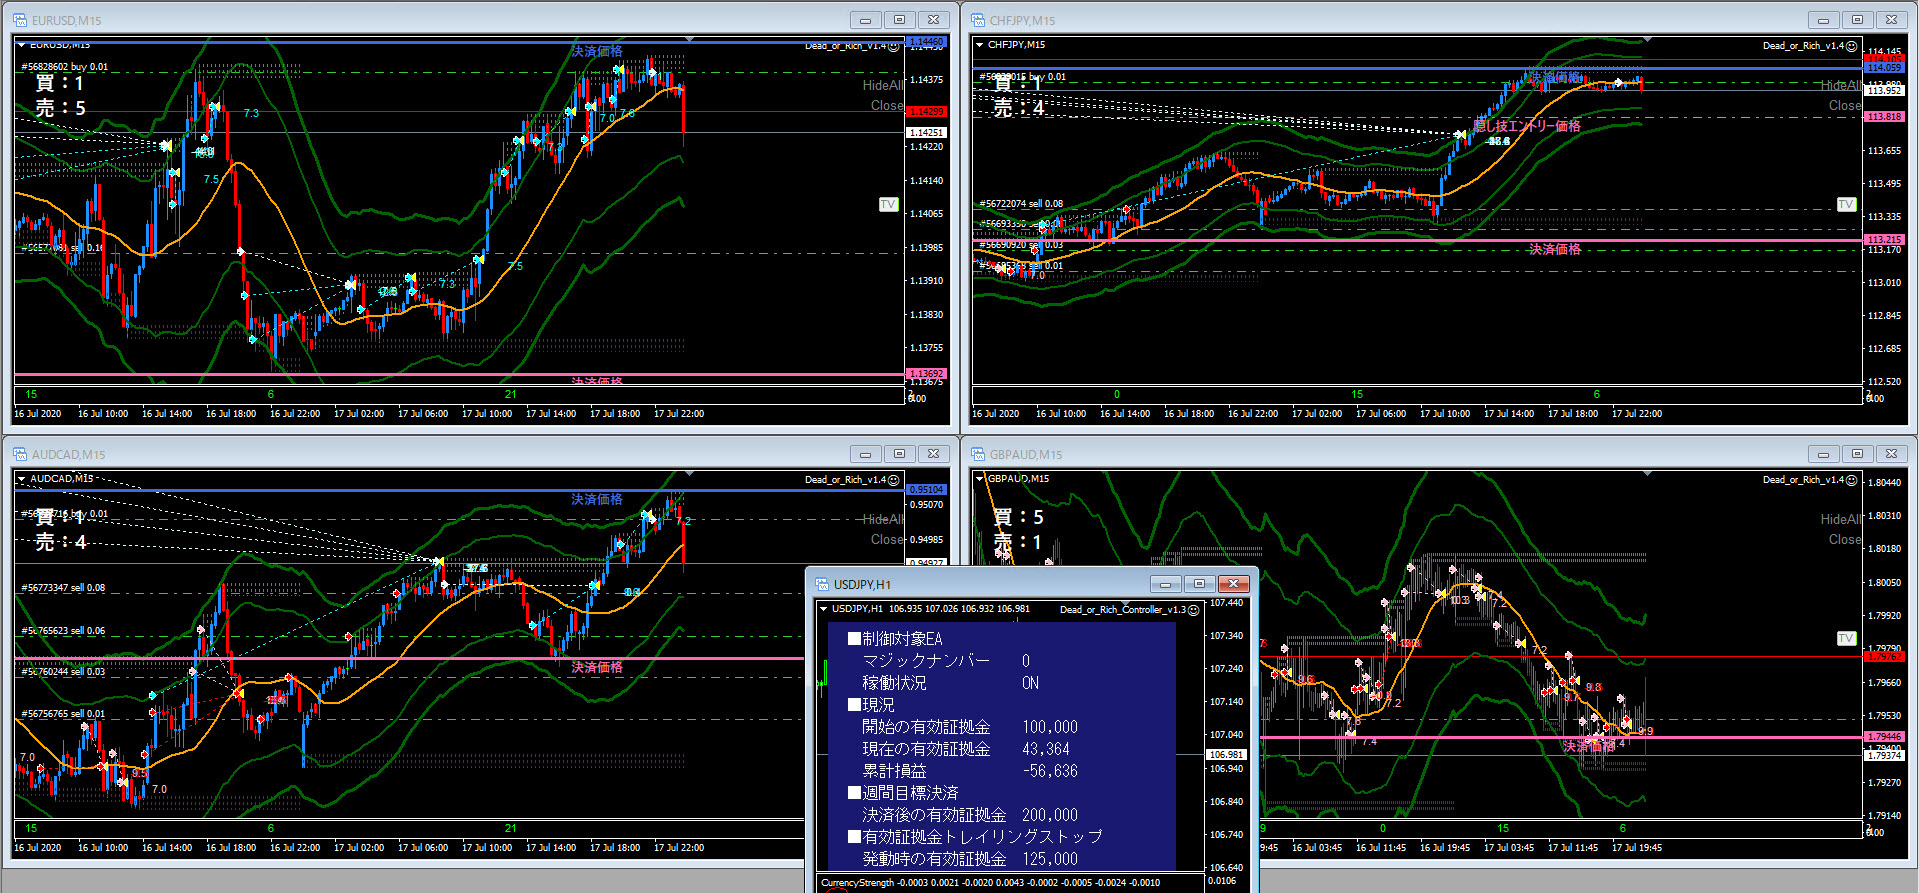This screenshot has width=1919, height=893.
Task: Click HideAll in the EURUSD chart
Action: click(883, 86)
